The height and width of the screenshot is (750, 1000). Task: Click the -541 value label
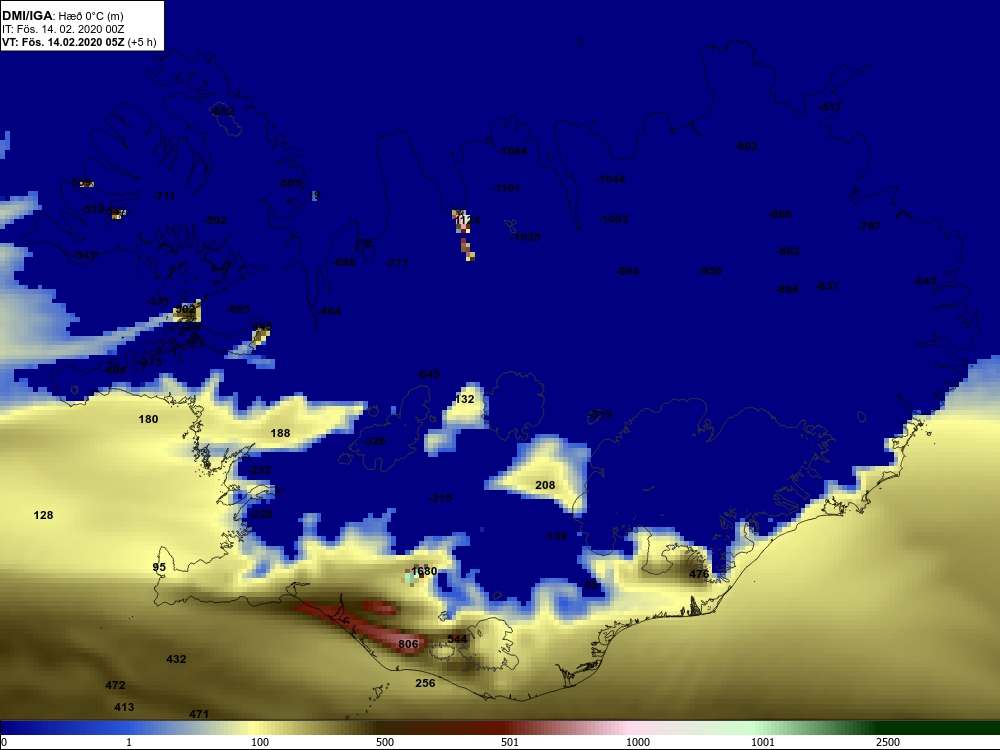(84, 255)
